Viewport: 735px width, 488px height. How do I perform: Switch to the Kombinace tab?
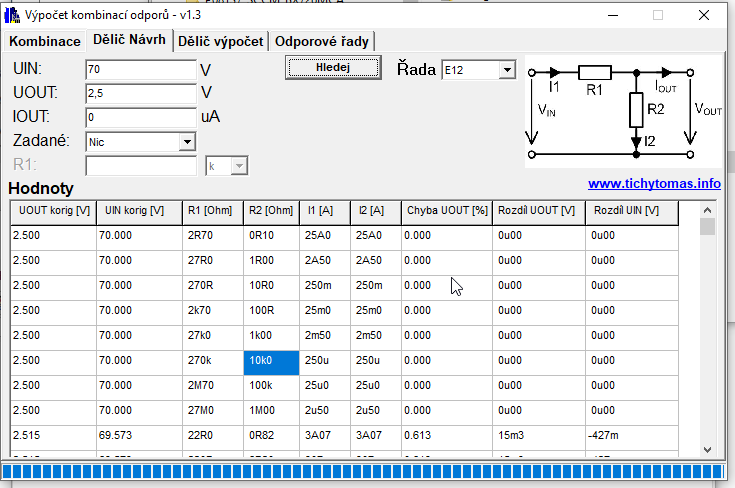[44, 41]
